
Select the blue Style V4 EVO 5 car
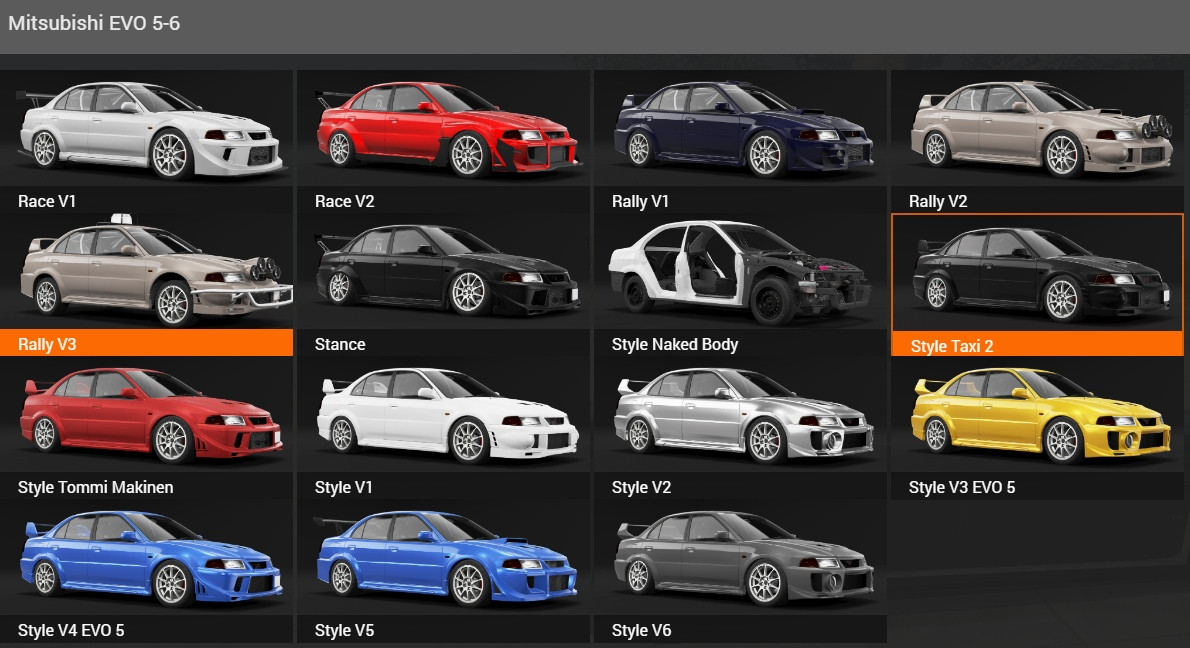[x=146, y=558]
